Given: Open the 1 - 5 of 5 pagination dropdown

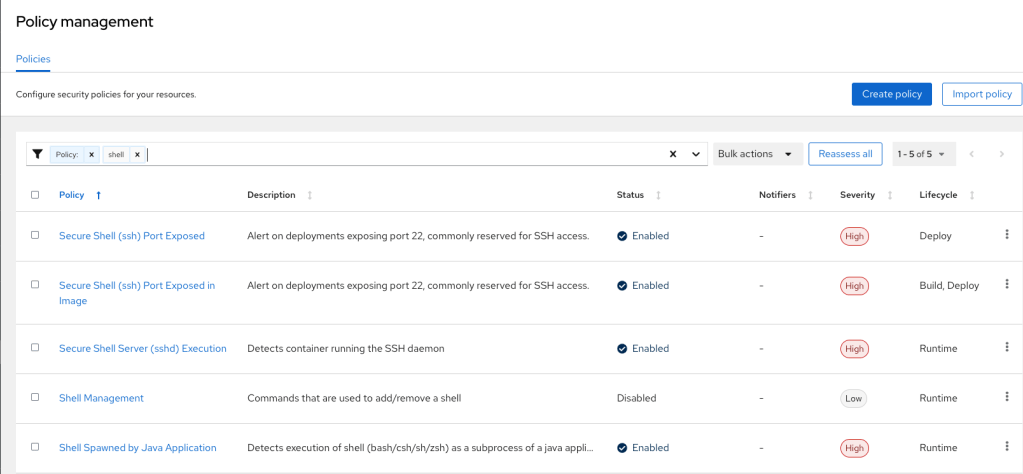Looking at the screenshot, I should tap(921, 154).
